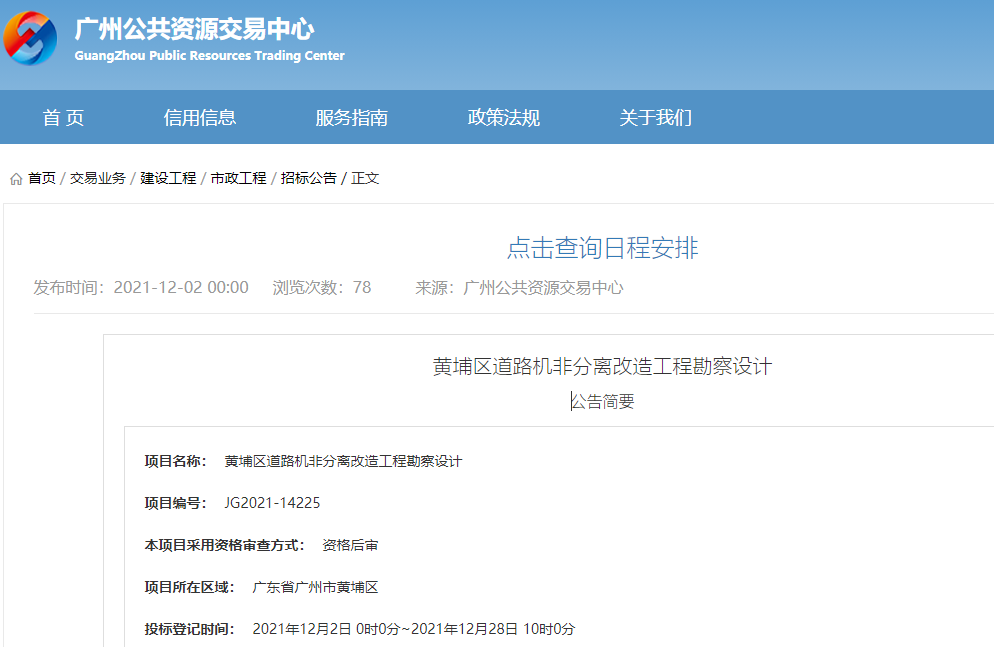Click the 公告简要 section heading

pyautogui.click(x=602, y=402)
